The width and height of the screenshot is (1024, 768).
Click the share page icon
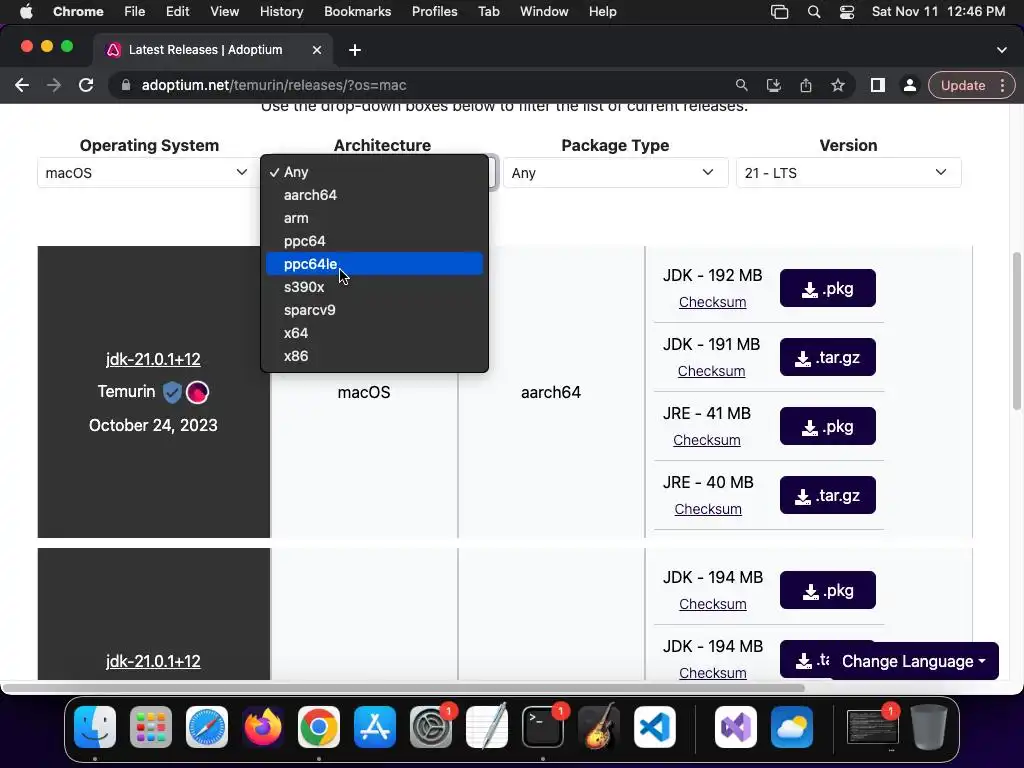pyautogui.click(x=806, y=86)
